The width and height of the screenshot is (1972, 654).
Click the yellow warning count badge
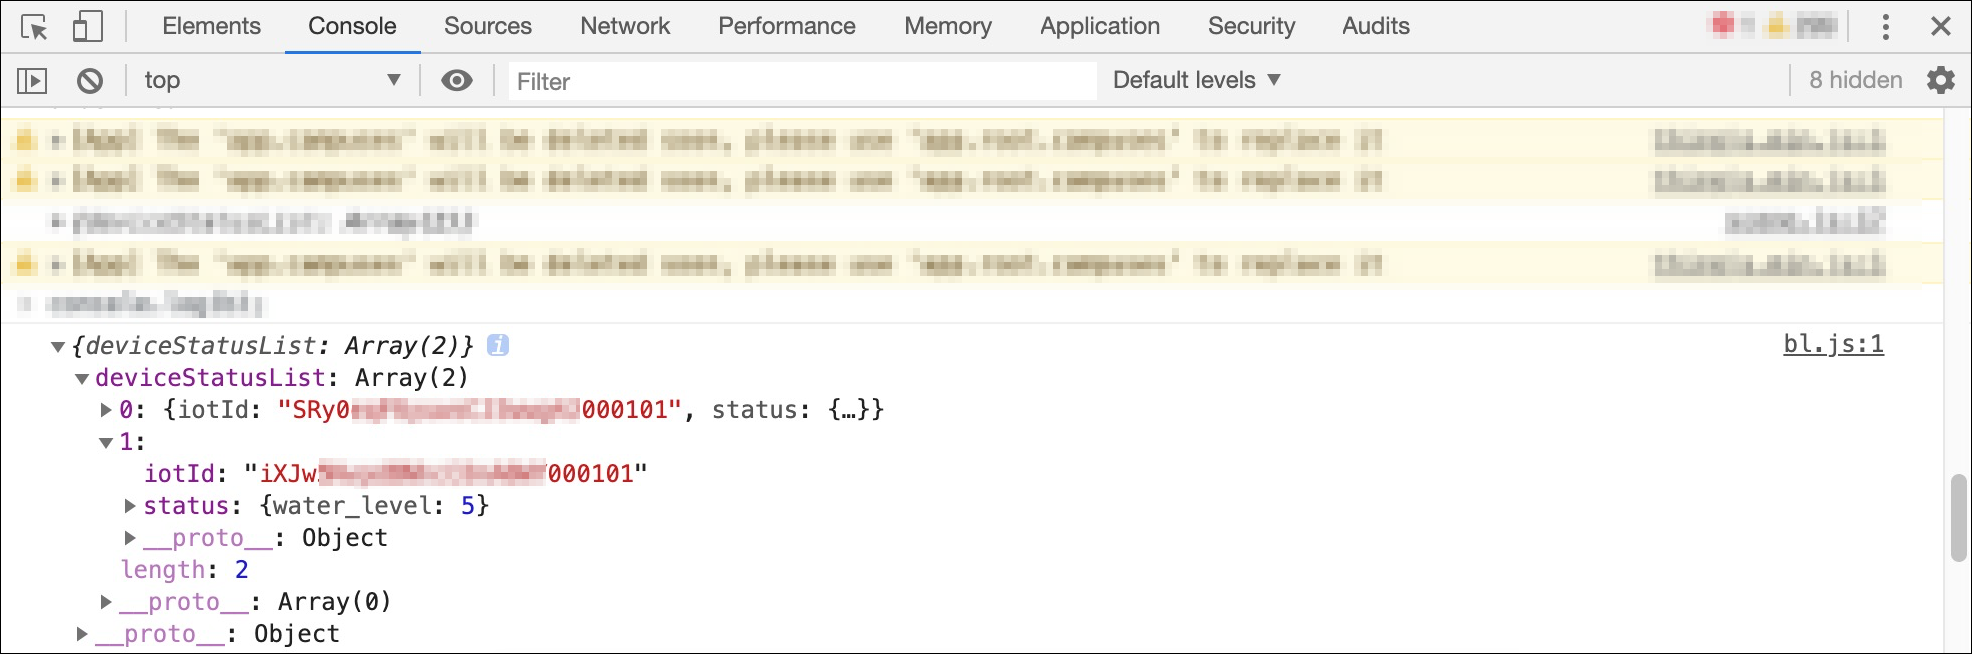(x=1802, y=26)
